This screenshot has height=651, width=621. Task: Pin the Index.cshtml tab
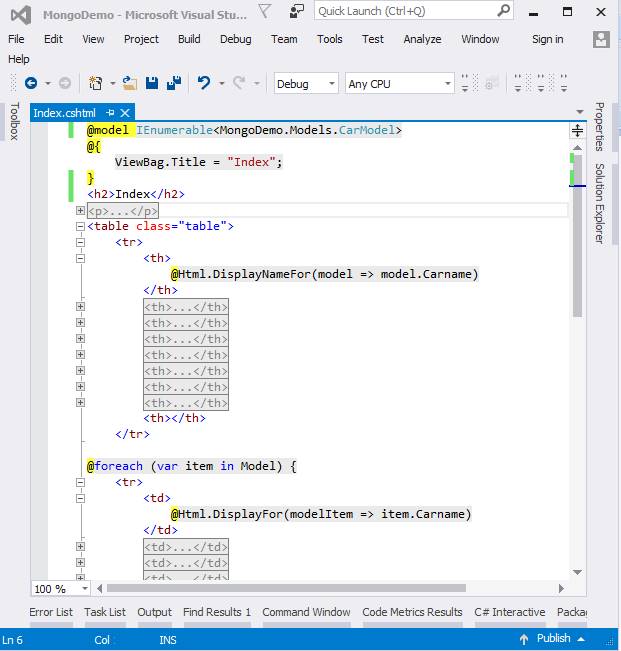click(x=110, y=113)
